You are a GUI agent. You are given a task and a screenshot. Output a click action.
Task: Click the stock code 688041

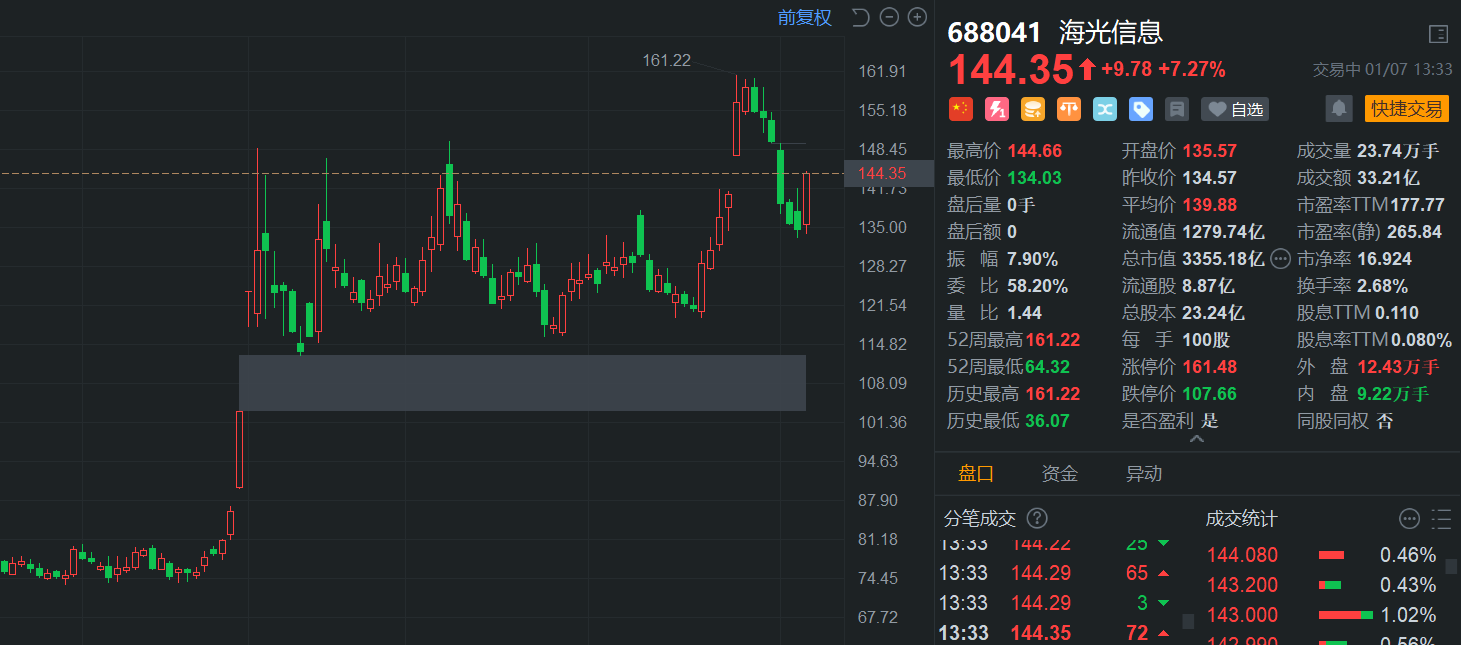pos(995,32)
